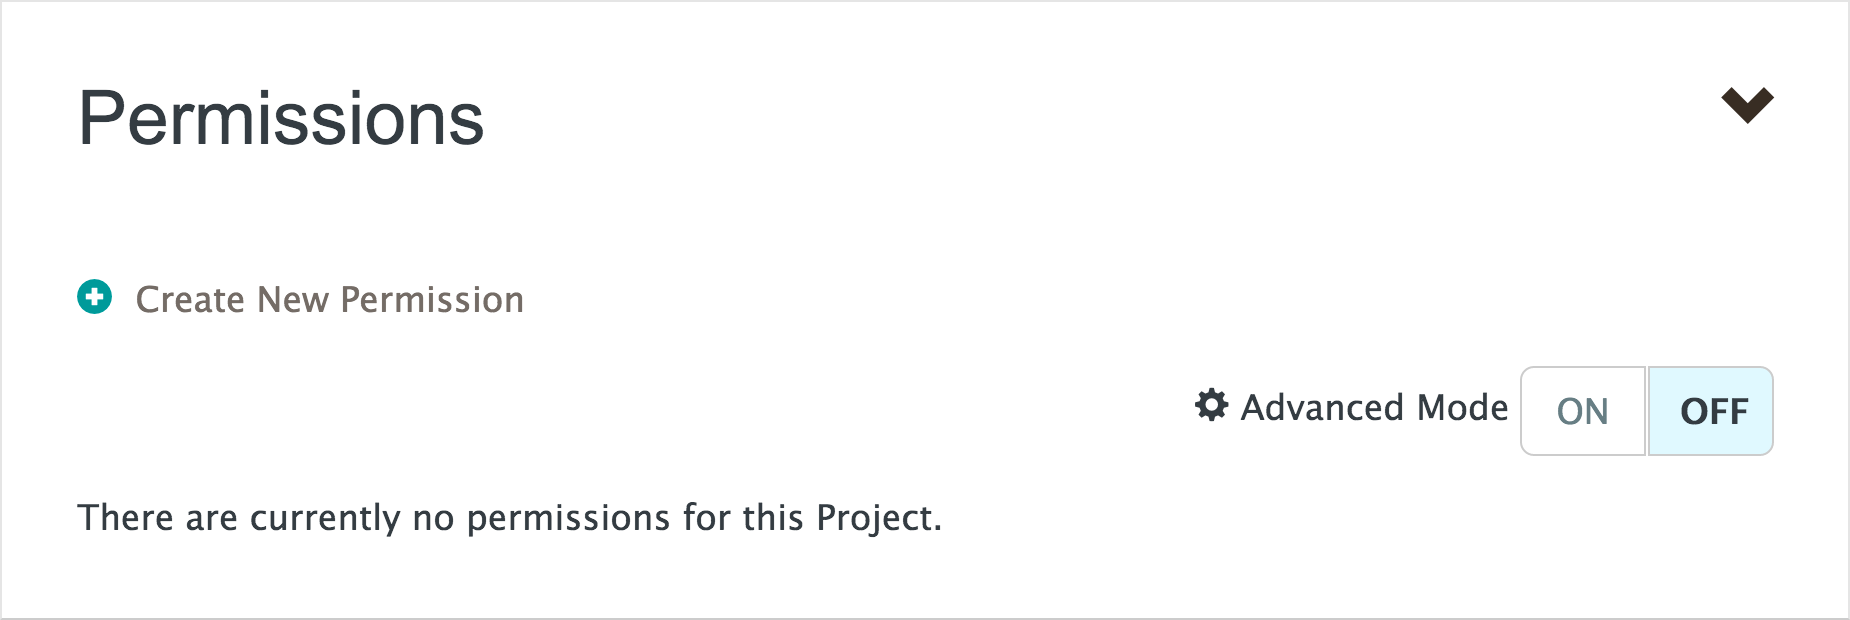Disable Advanced Mode using the OFF segment
The height and width of the screenshot is (620, 1850).
(x=1712, y=411)
